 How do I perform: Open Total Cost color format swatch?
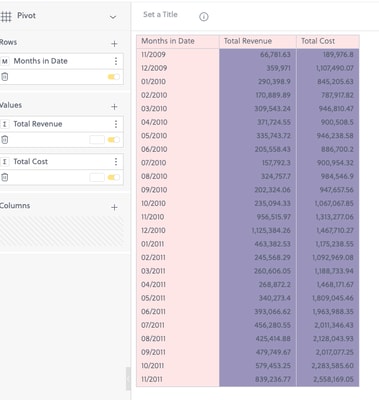click(97, 177)
